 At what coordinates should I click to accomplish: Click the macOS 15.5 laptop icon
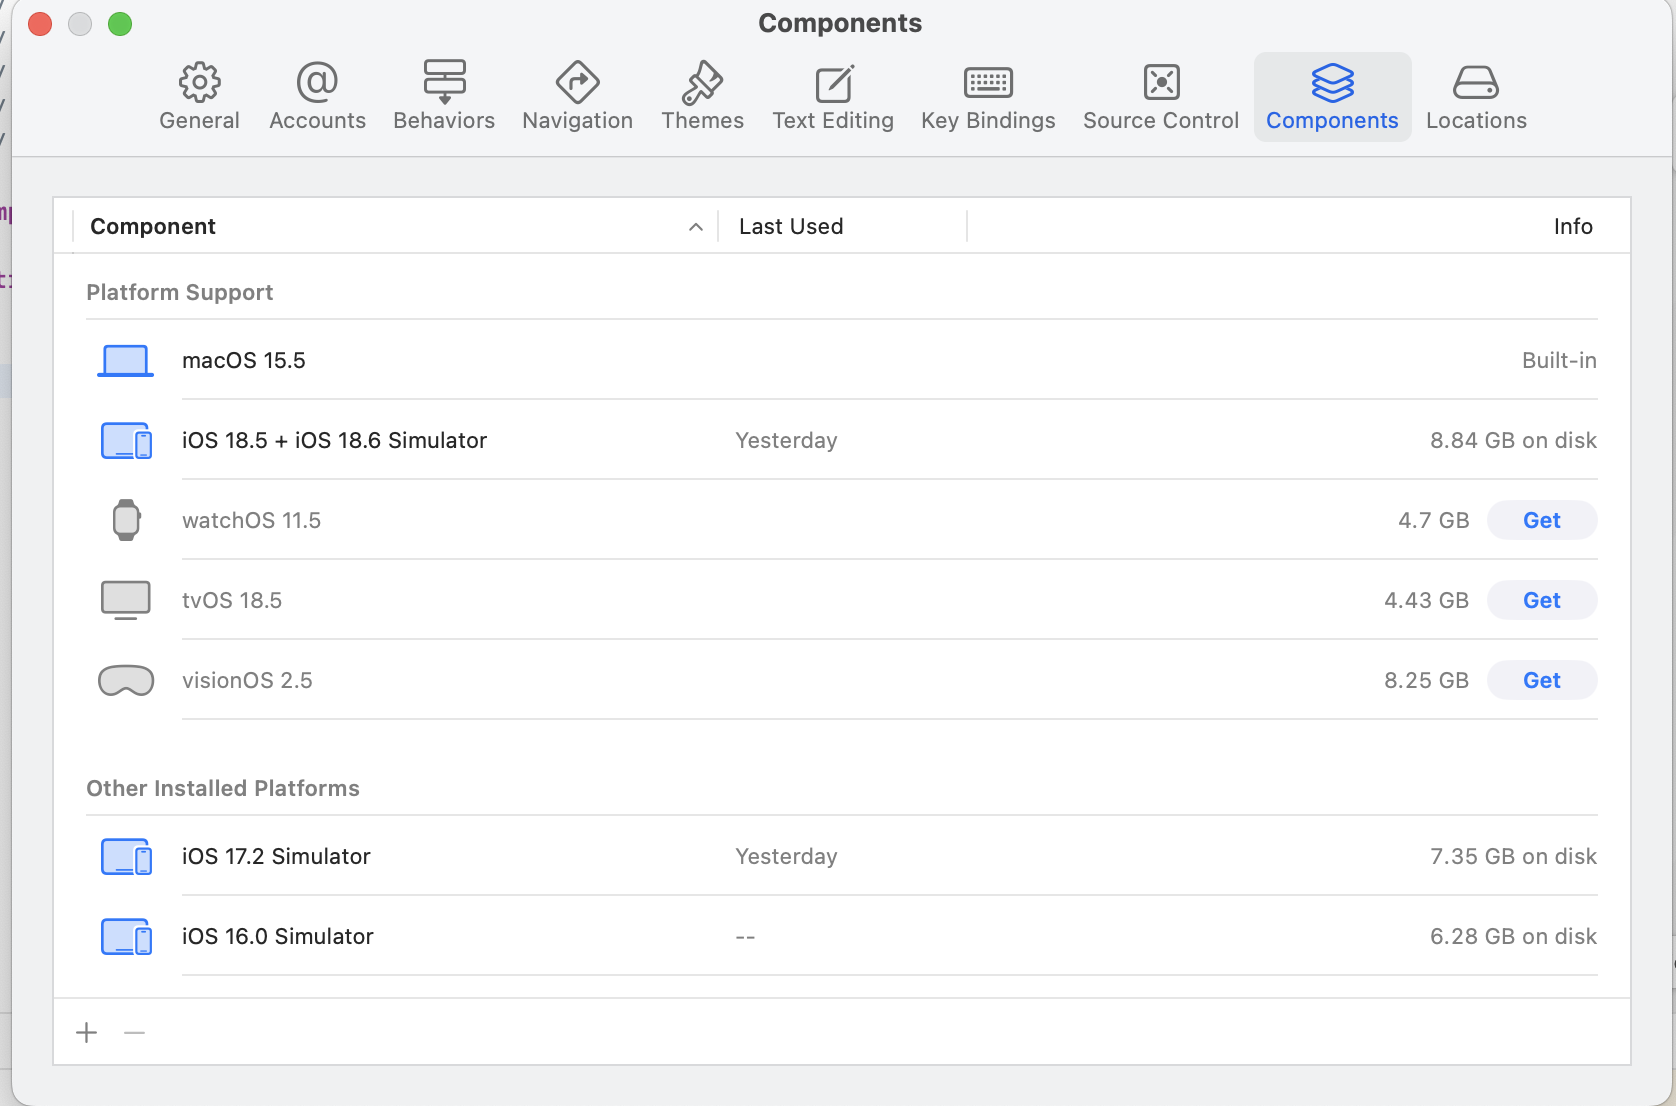tap(125, 361)
